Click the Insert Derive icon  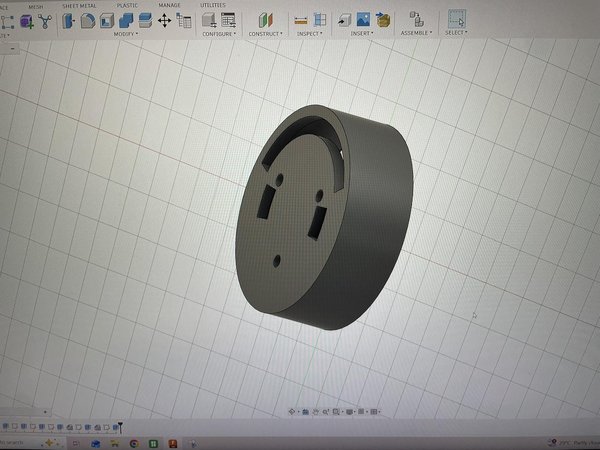pos(344,20)
